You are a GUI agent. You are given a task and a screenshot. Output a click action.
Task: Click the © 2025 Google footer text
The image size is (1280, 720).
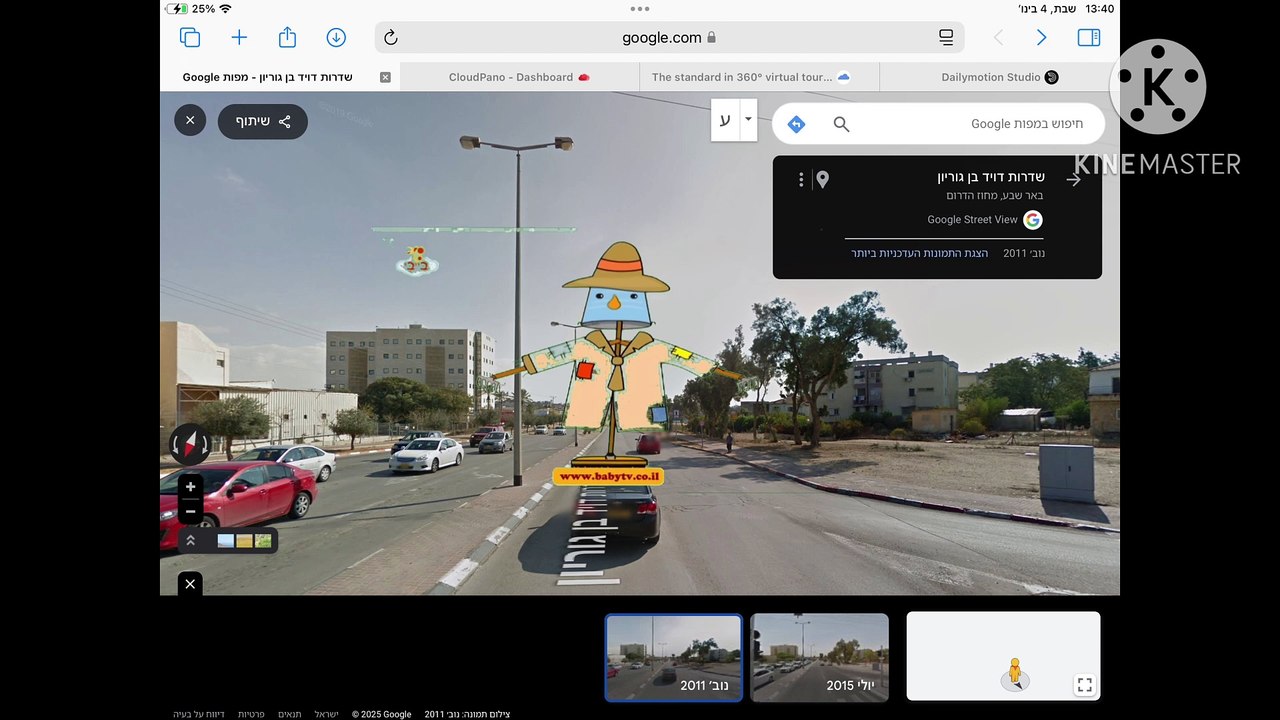tap(382, 714)
